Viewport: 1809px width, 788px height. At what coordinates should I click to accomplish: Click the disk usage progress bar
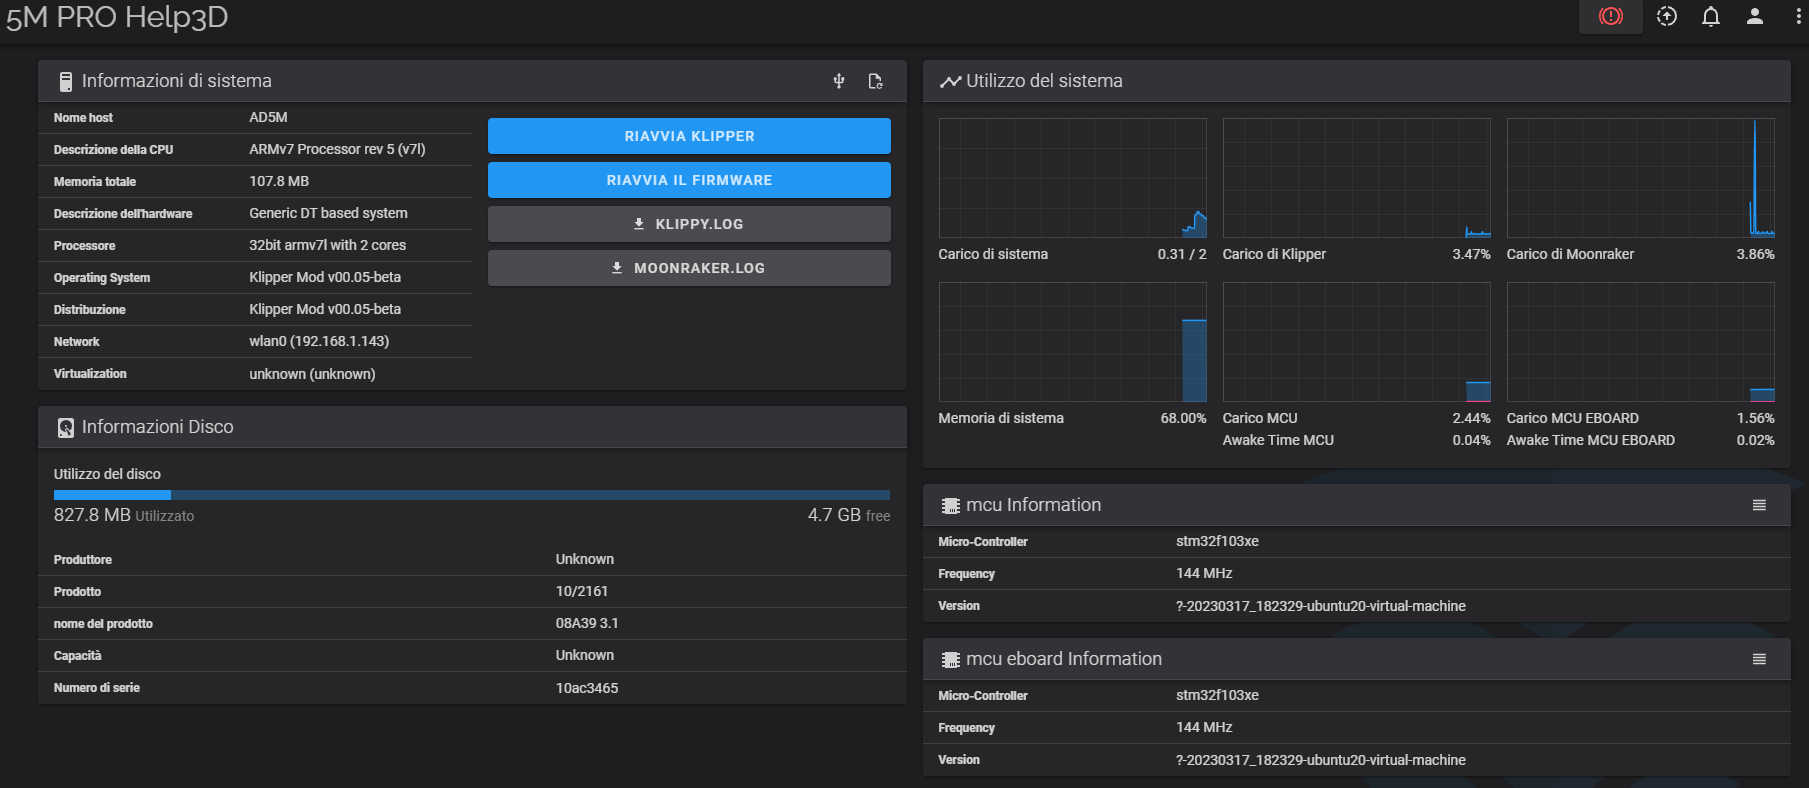[x=471, y=495]
